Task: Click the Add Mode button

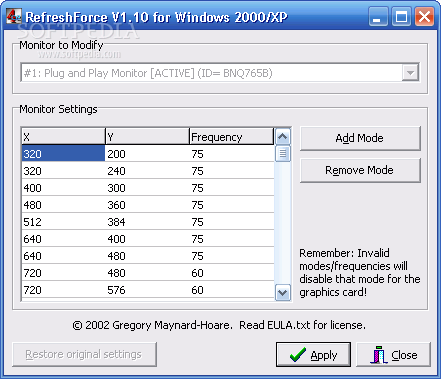Action: [x=360, y=138]
